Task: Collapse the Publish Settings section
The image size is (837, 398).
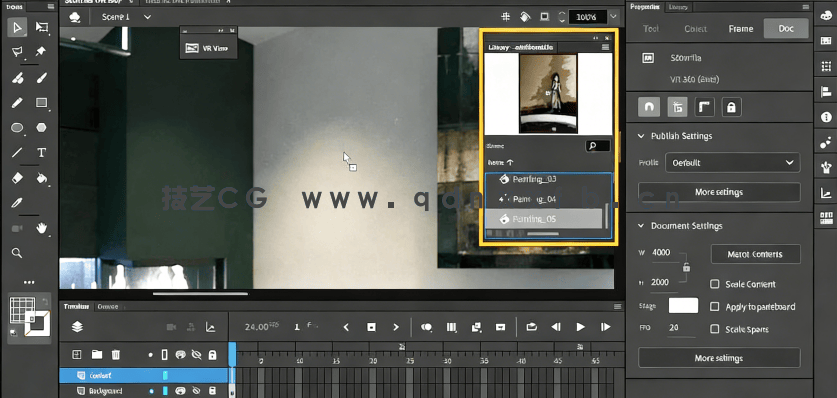Action: point(641,136)
